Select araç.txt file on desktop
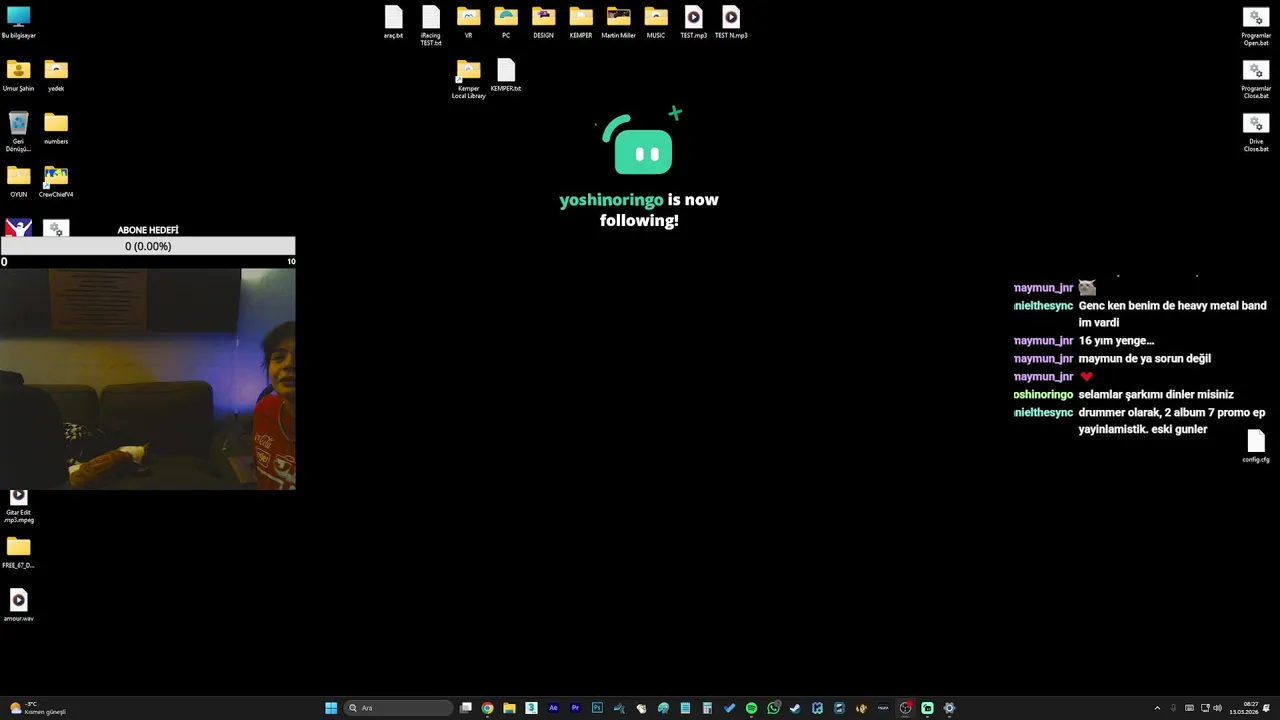Image resolution: width=1280 pixels, height=720 pixels. tap(393, 22)
